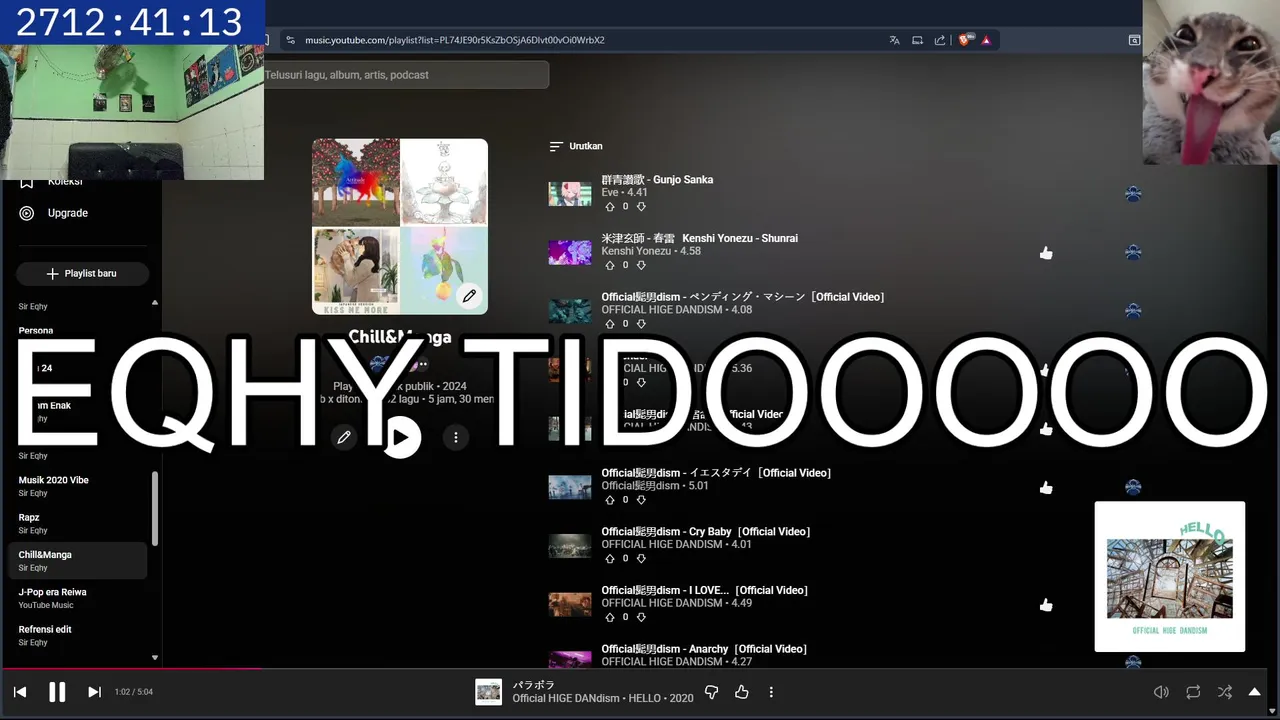Open now playing song options menu
The image size is (1280, 720).
coord(771,692)
